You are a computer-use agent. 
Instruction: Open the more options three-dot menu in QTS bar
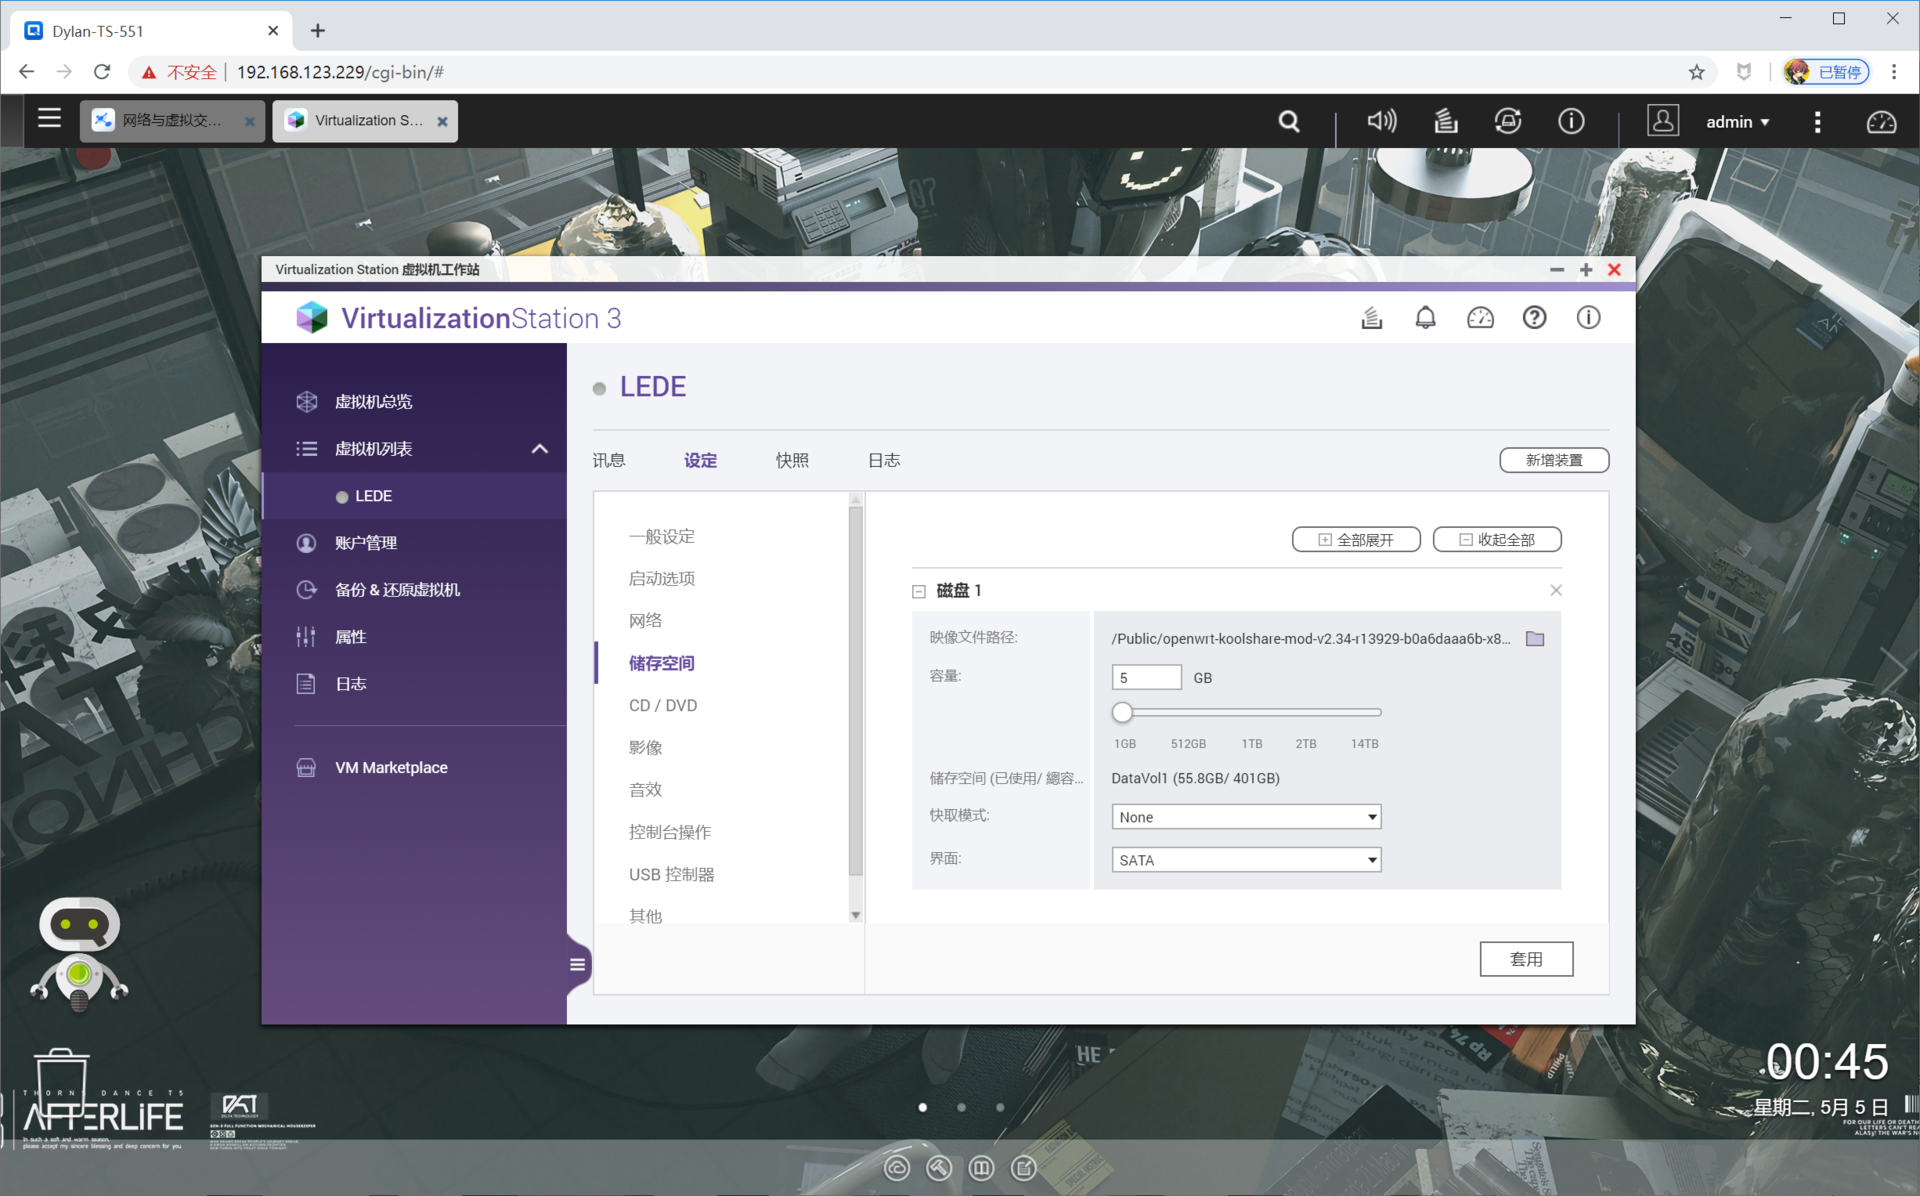click(x=1817, y=122)
